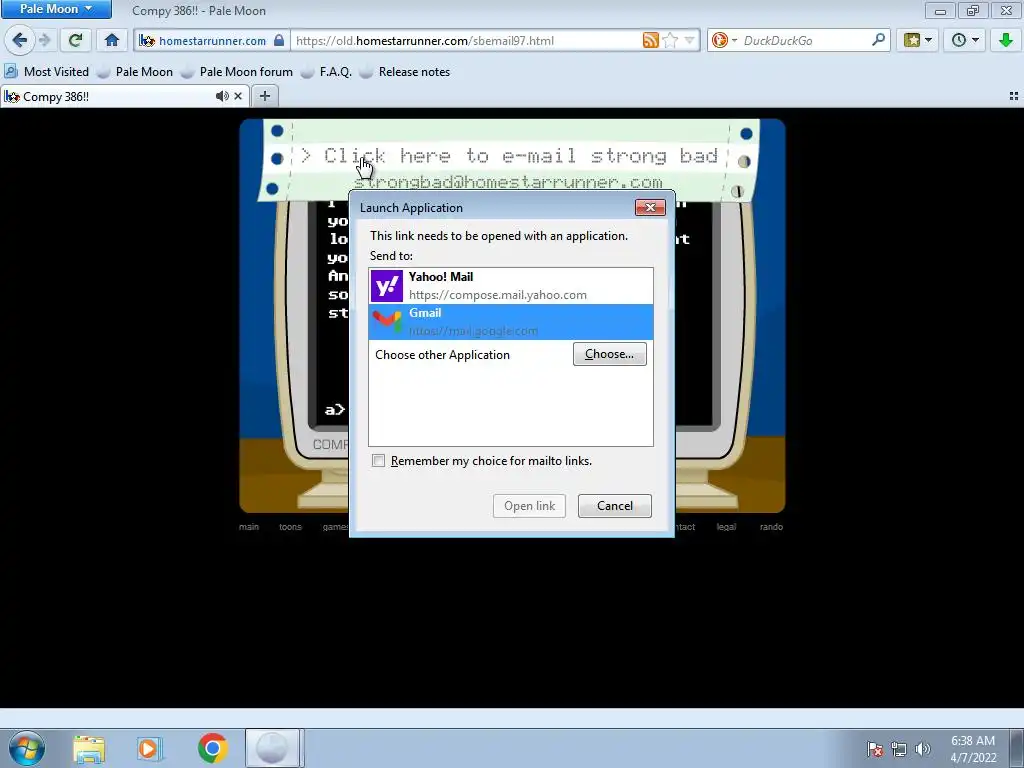Viewport: 1024px width, 768px height.
Task: Click the homestarrunner.com site identity button
Action: point(212,40)
